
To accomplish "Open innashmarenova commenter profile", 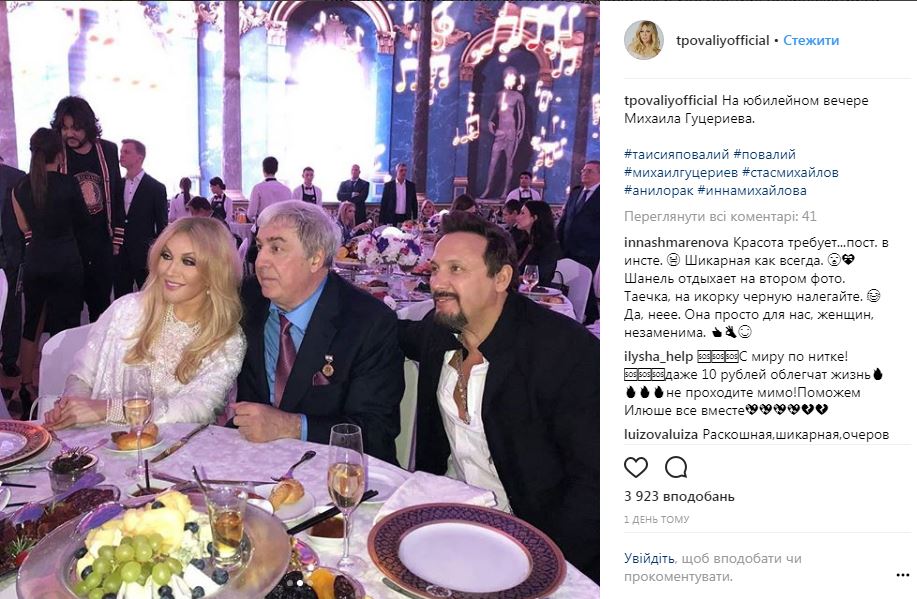I will pos(676,242).
